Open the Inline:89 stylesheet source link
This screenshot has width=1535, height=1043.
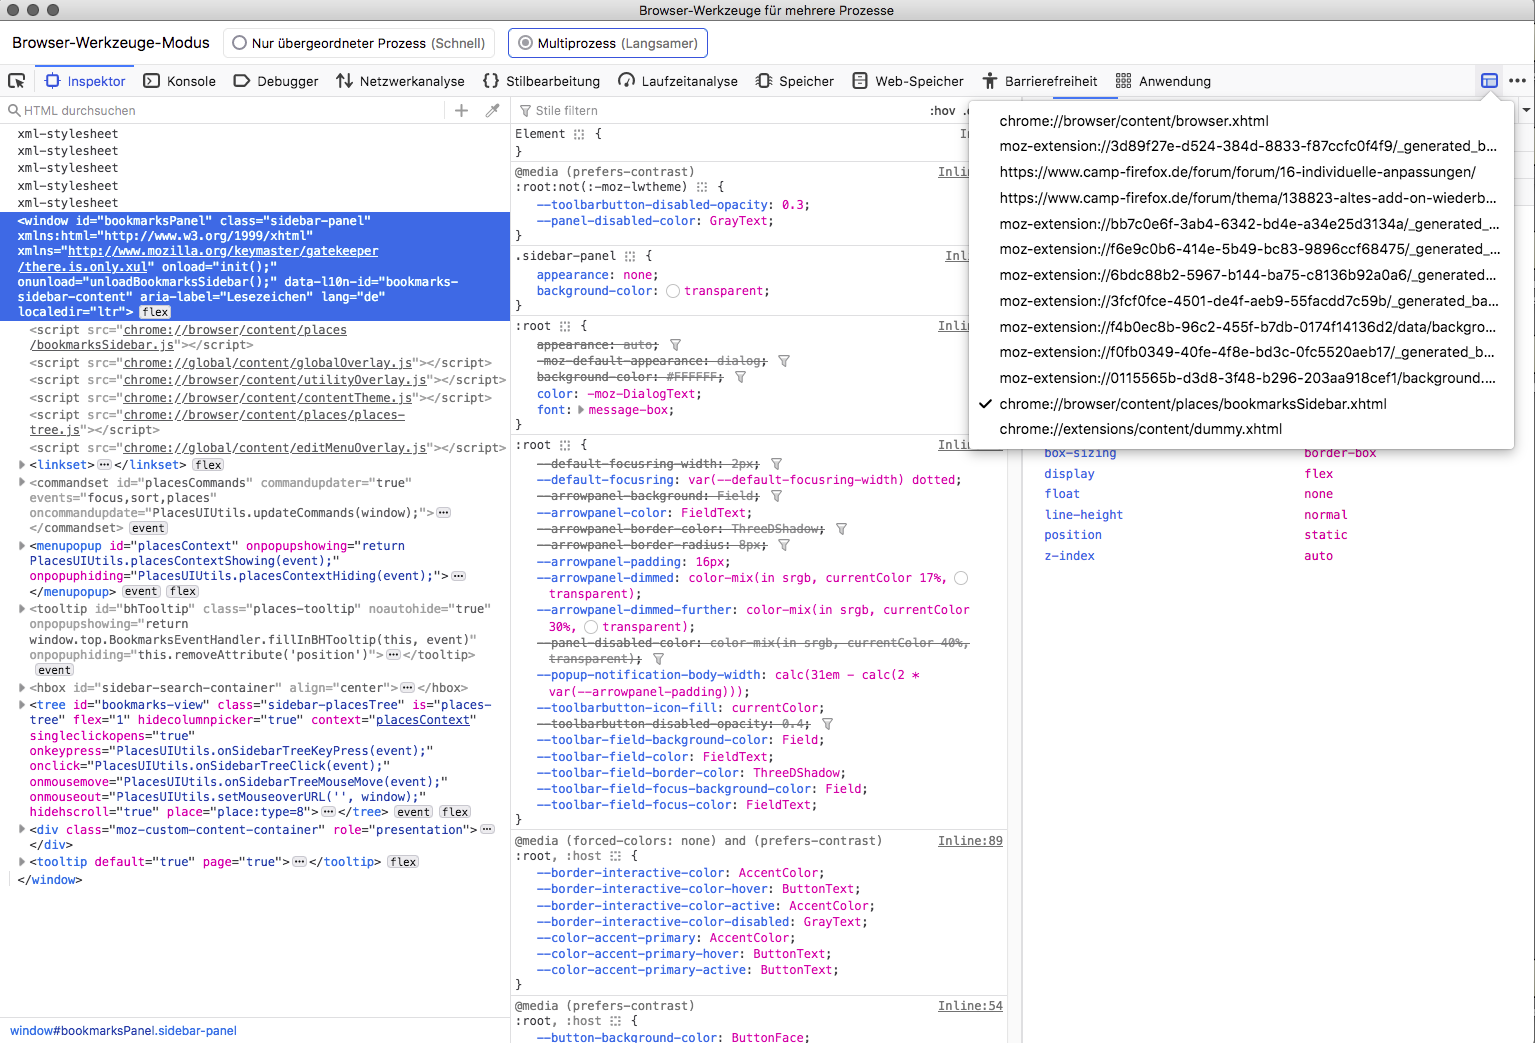[x=969, y=841]
